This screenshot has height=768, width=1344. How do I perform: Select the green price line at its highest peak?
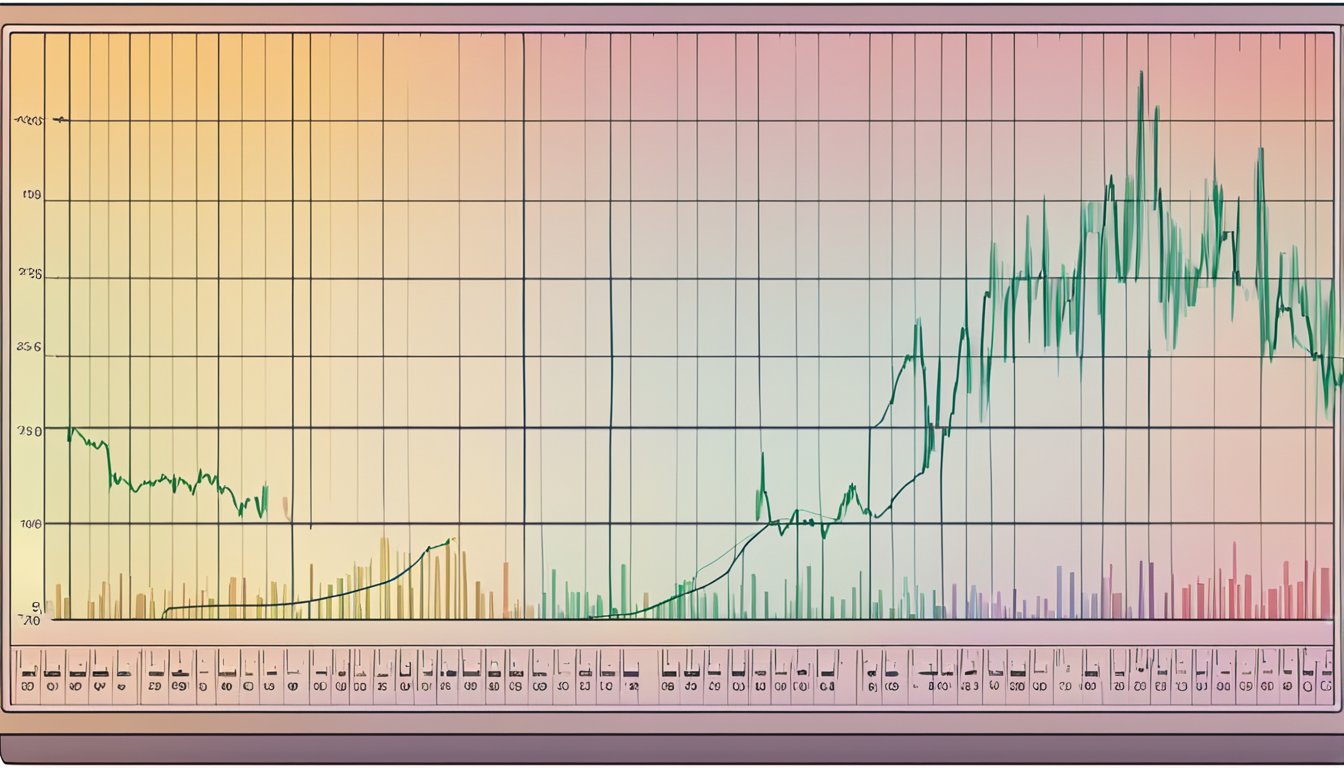pyautogui.click(x=1142, y=75)
